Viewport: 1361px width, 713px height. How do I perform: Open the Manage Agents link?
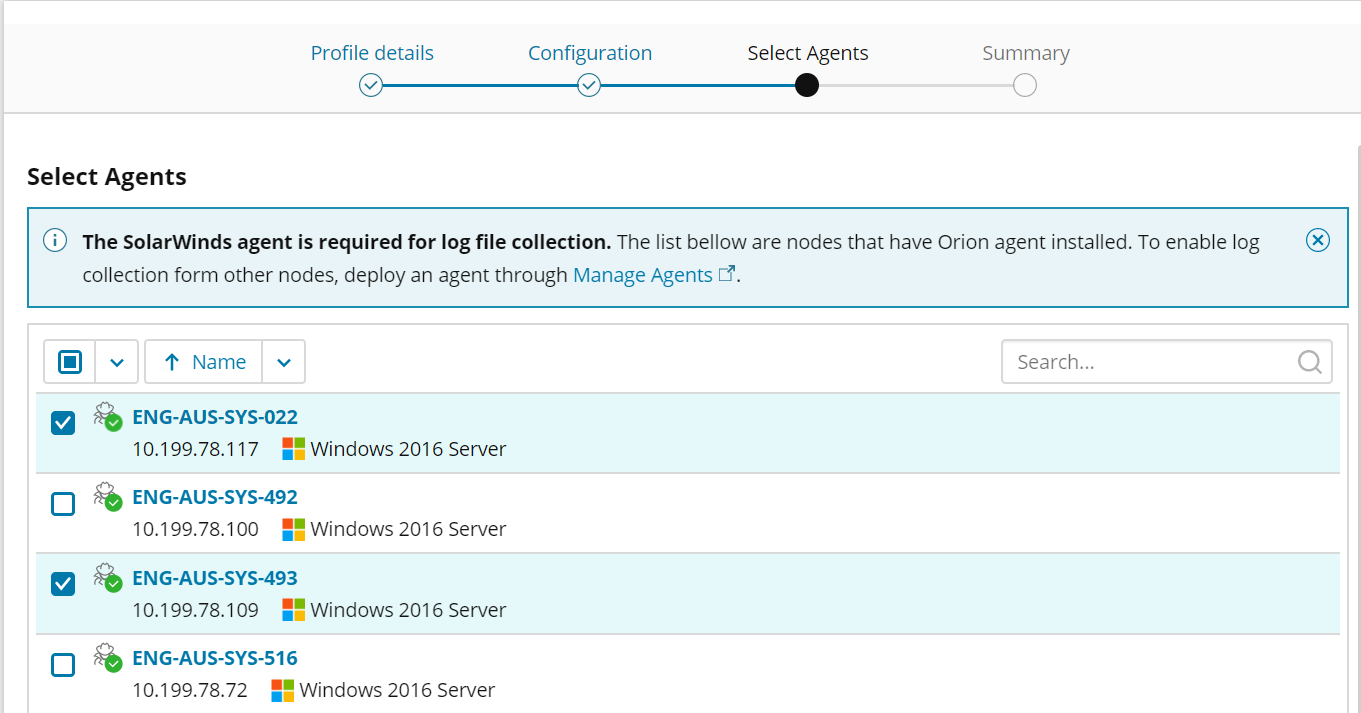tap(643, 275)
